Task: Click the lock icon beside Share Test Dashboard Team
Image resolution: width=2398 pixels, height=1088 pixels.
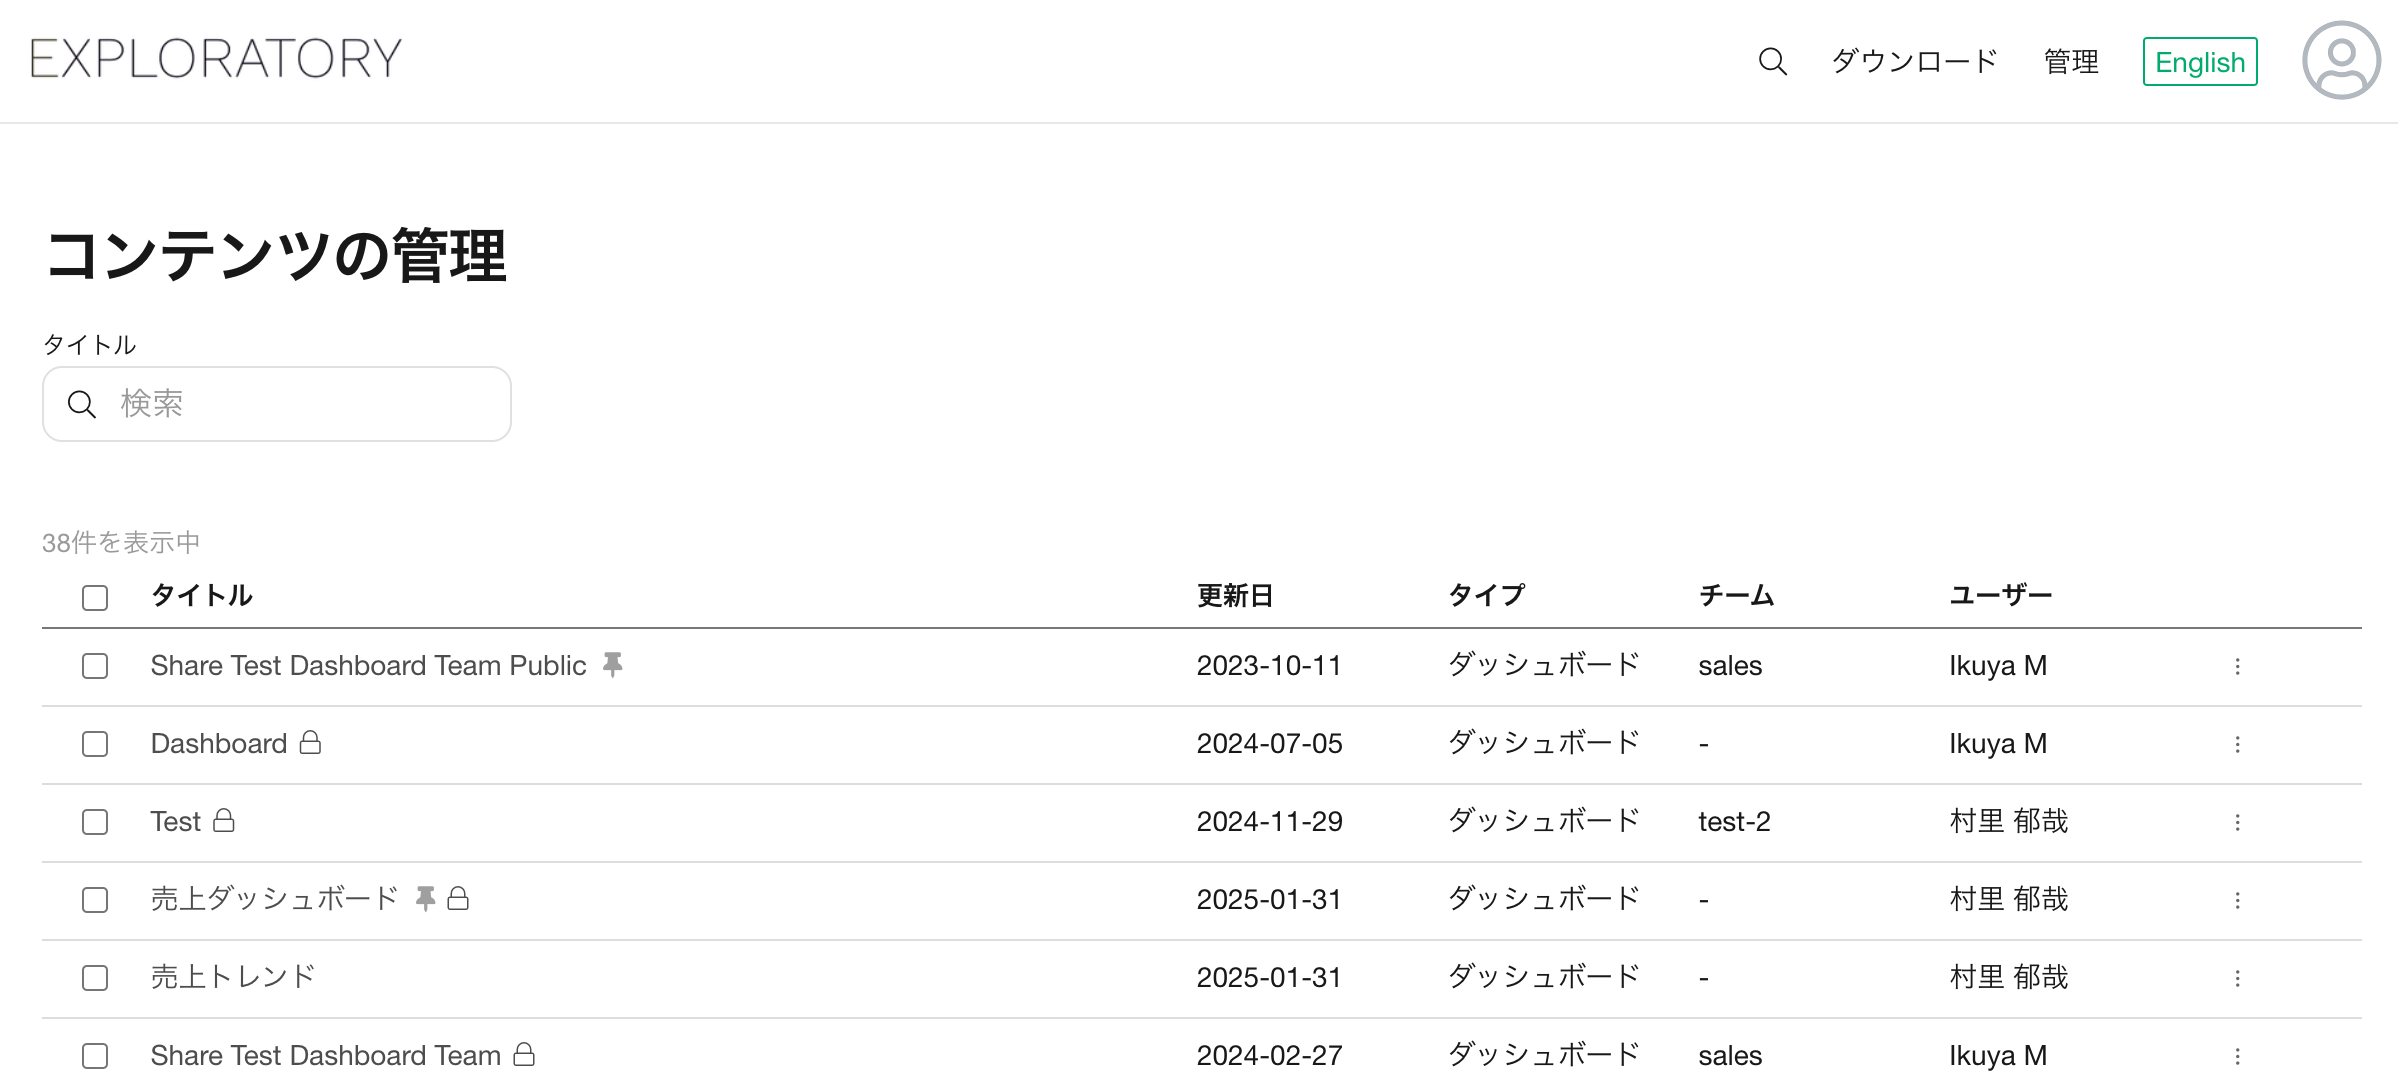Action: point(524,1054)
